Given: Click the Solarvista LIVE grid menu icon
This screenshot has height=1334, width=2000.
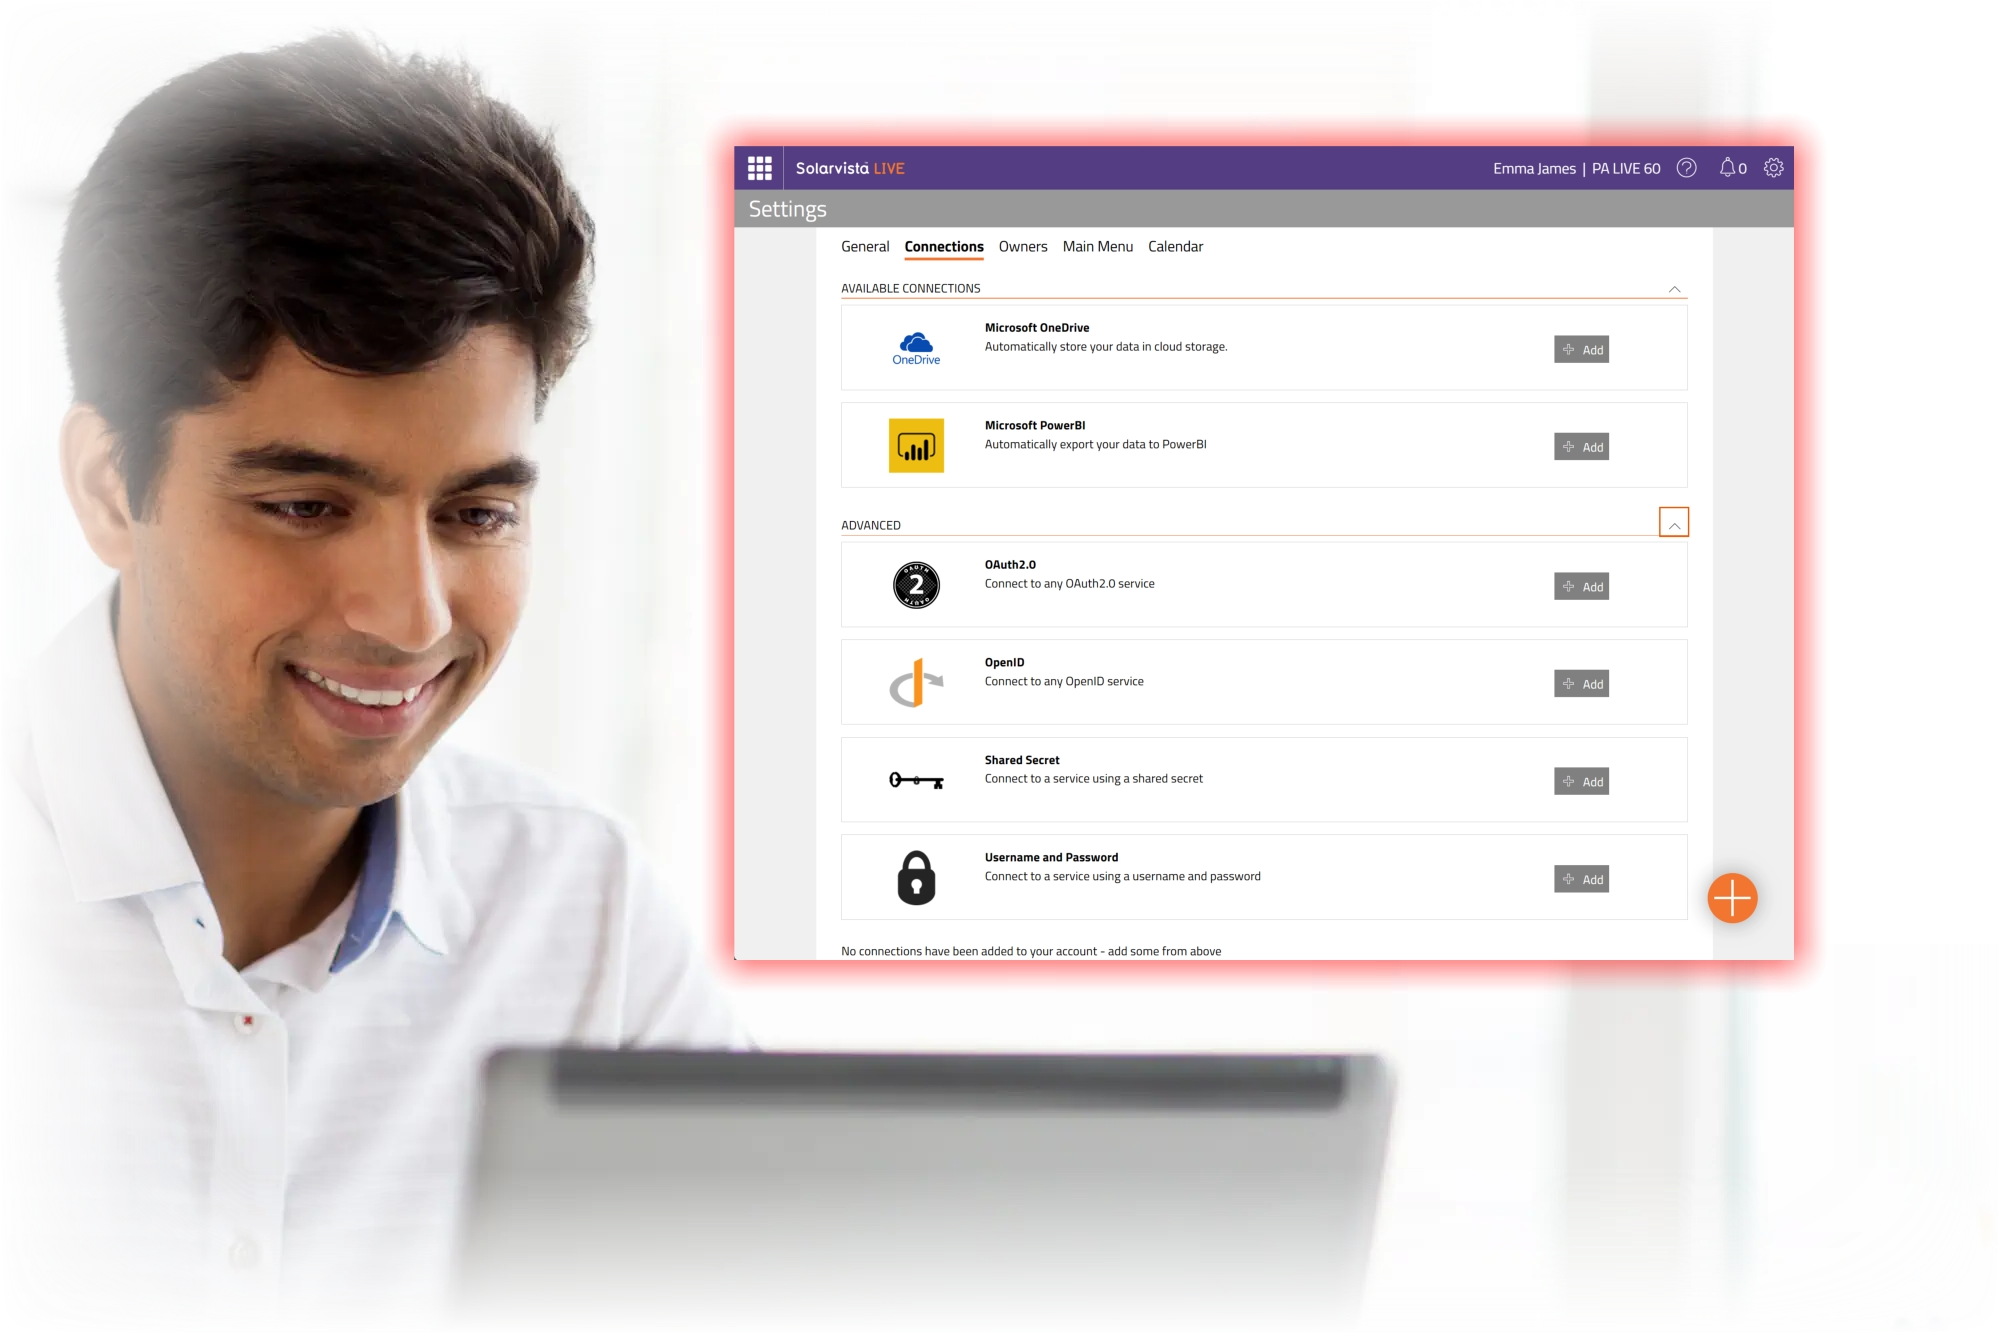Looking at the screenshot, I should [759, 167].
